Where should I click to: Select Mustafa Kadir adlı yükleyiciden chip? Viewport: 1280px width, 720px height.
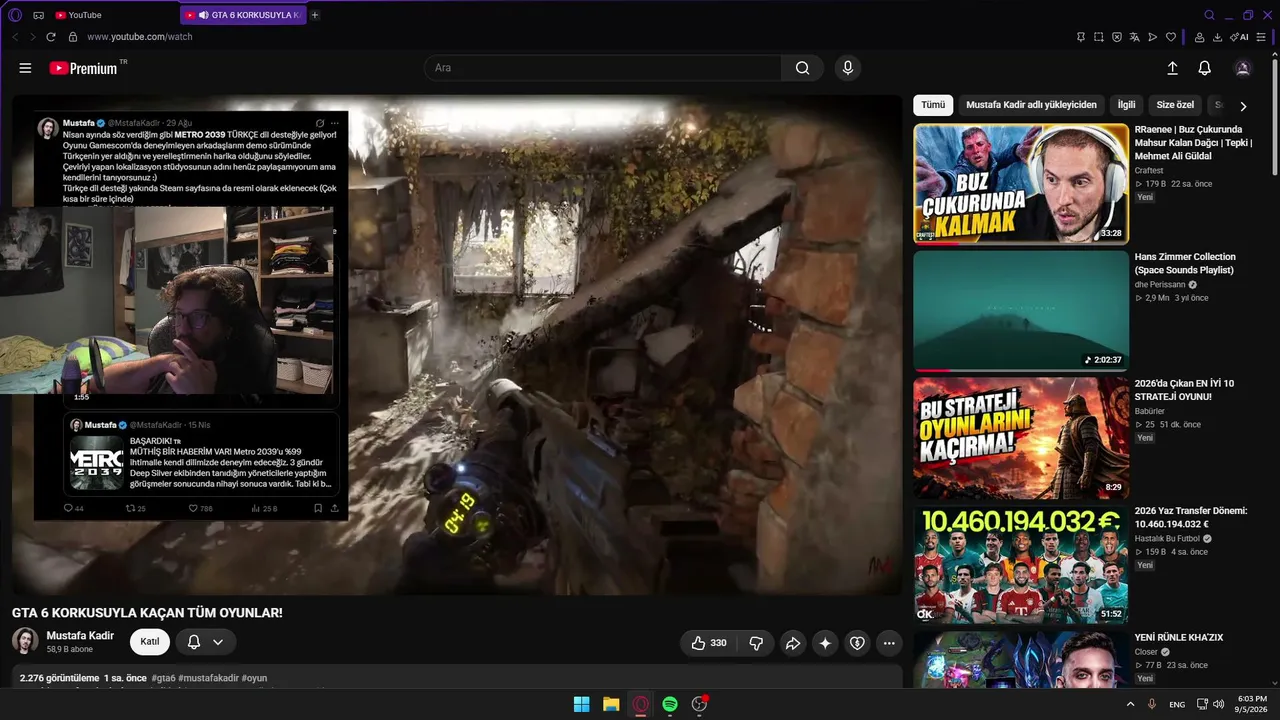pyautogui.click(x=1031, y=105)
